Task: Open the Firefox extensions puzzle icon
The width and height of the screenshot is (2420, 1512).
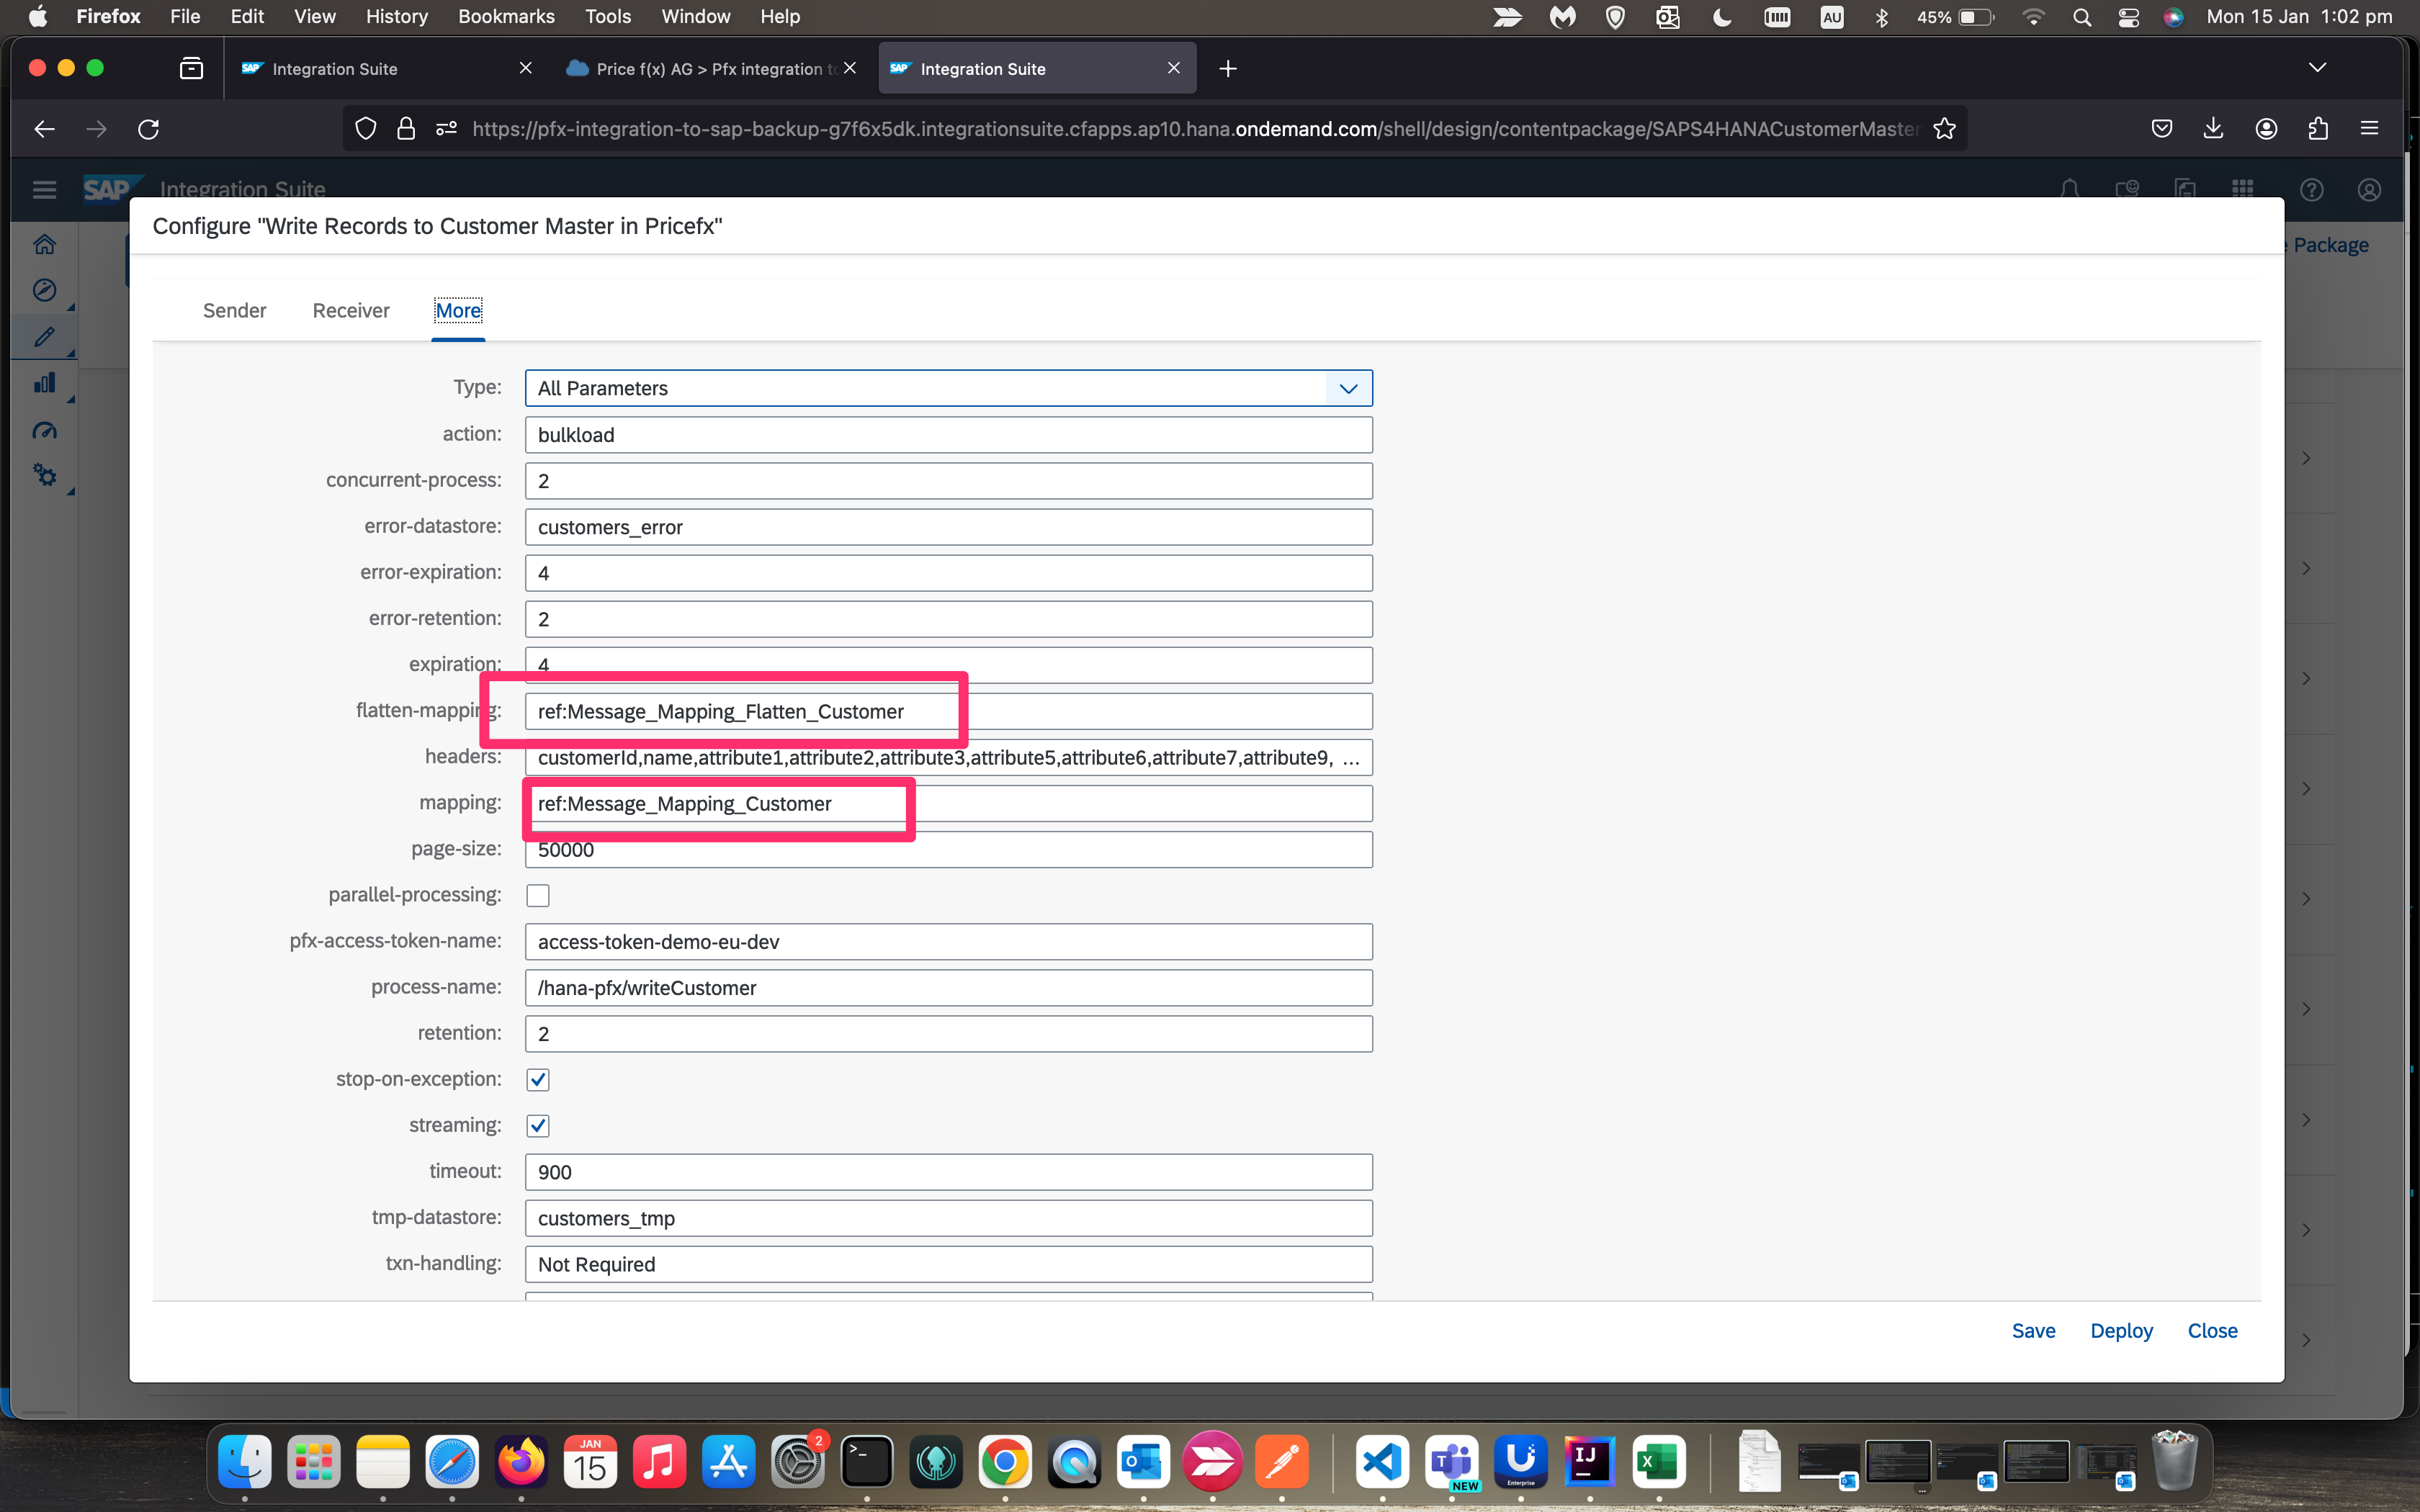Action: click(2318, 129)
